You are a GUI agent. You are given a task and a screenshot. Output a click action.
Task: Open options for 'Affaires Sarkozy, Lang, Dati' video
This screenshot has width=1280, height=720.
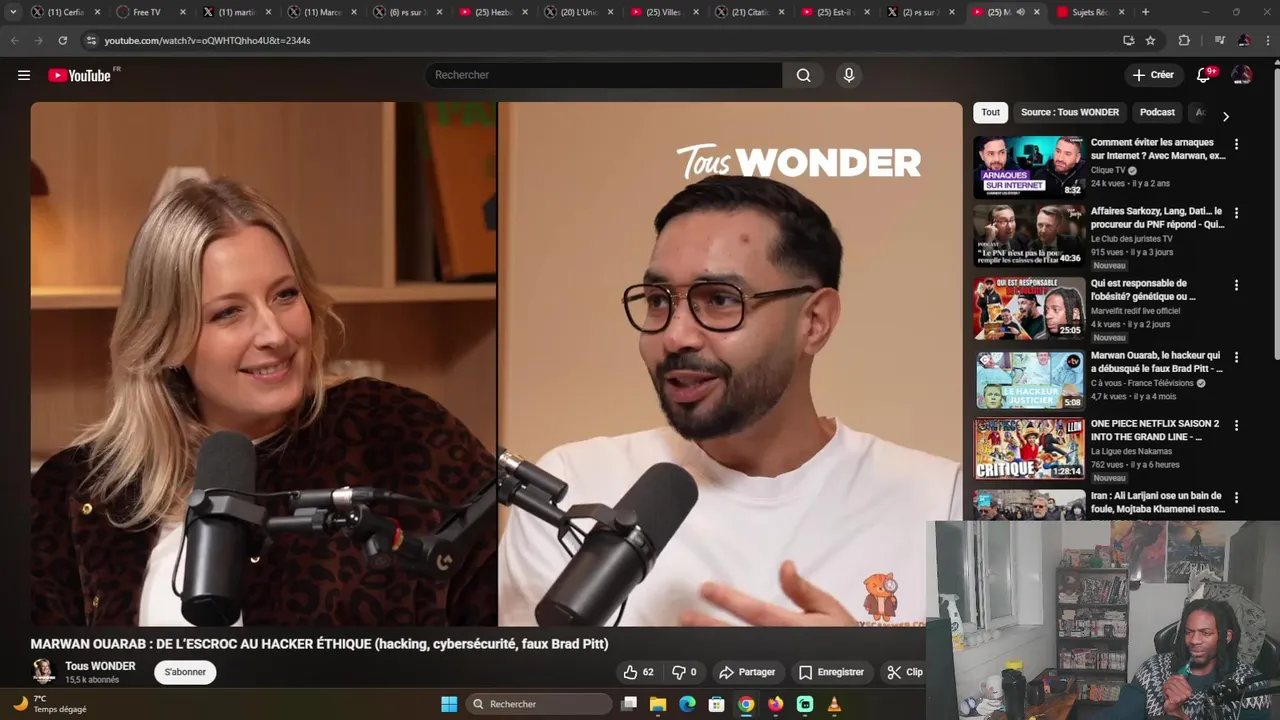pyautogui.click(x=1236, y=213)
